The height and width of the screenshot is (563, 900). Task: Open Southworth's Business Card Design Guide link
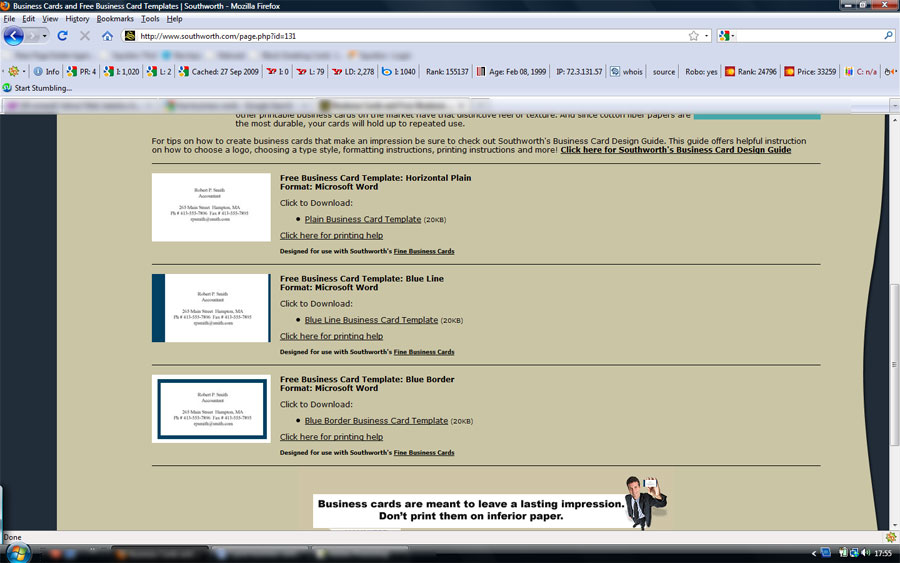676,150
